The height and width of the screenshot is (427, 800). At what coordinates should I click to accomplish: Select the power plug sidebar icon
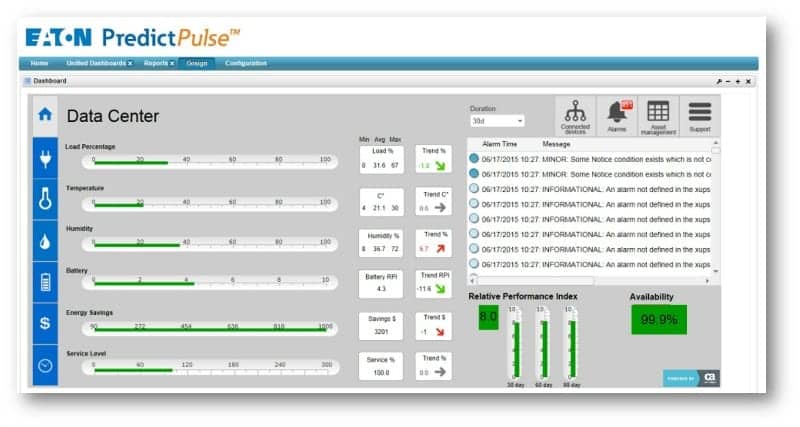[x=45, y=158]
